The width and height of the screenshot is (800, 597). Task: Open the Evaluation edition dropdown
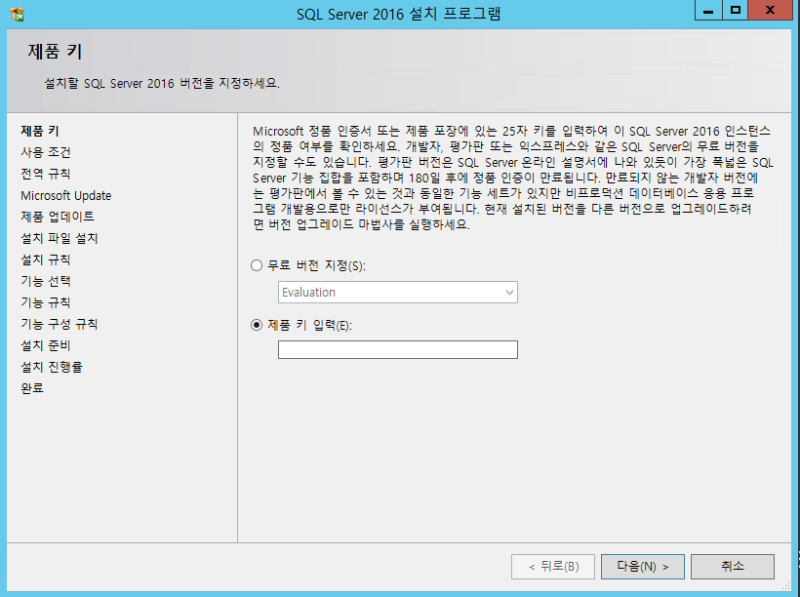tap(510, 291)
